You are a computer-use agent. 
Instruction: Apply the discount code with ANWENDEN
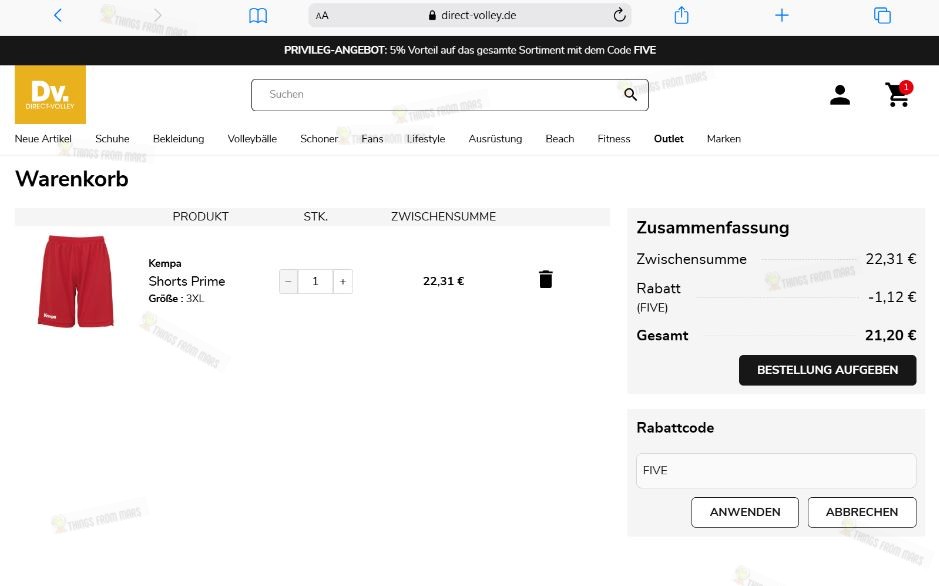(x=744, y=511)
